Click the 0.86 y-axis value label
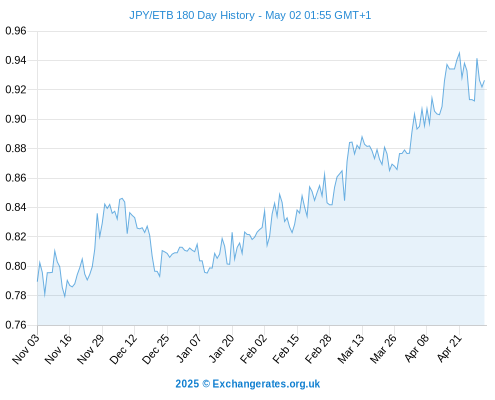Image resolution: width=495 pixels, height=400 pixels. (16, 178)
